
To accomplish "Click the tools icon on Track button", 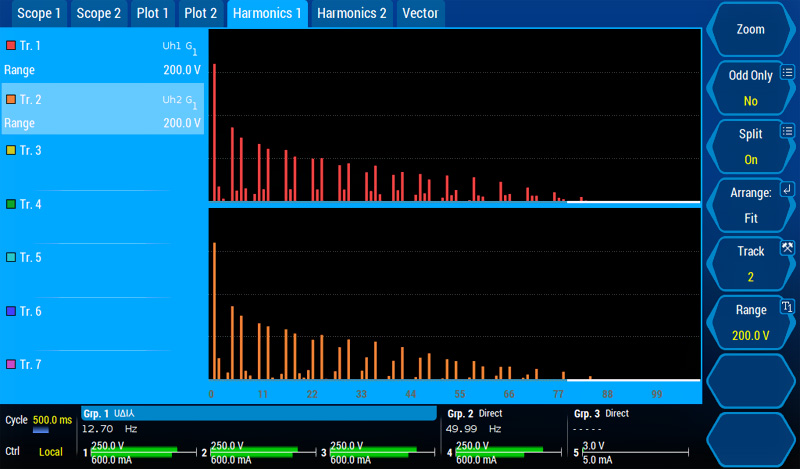I will pyautogui.click(x=787, y=248).
